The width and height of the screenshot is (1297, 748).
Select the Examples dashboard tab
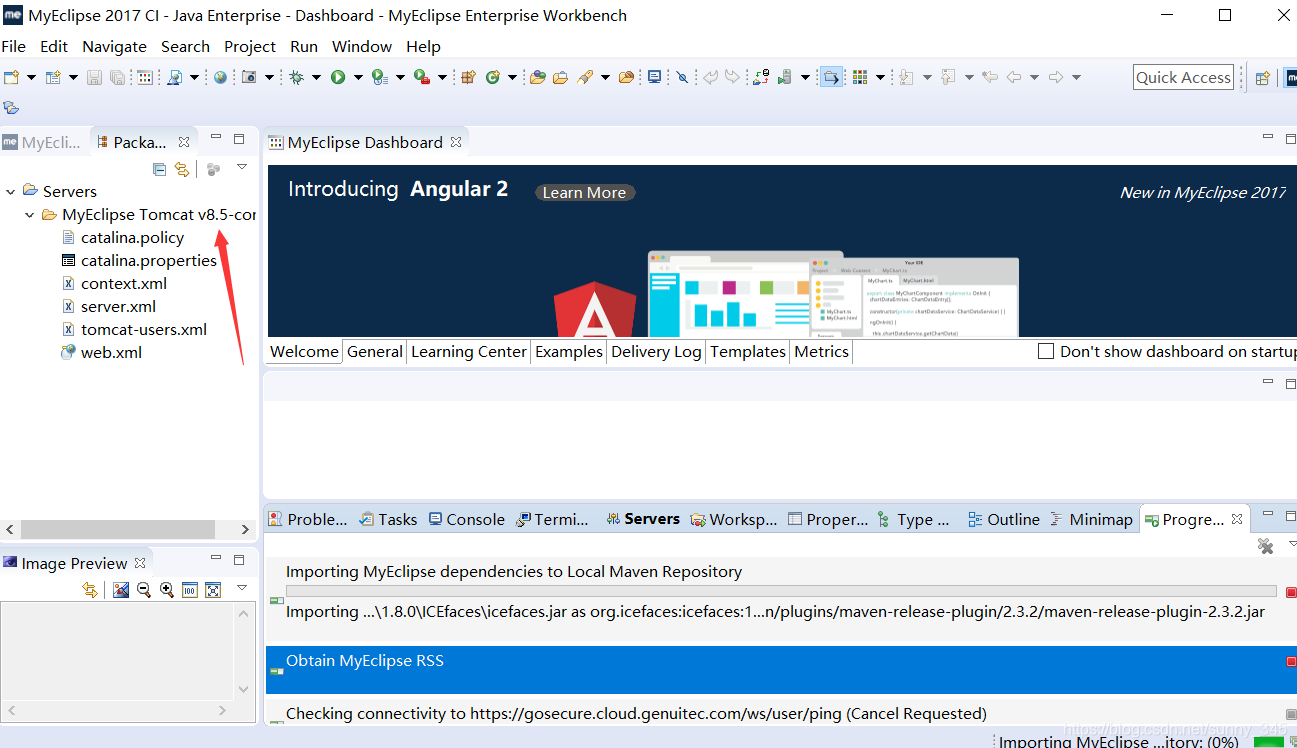(x=569, y=351)
